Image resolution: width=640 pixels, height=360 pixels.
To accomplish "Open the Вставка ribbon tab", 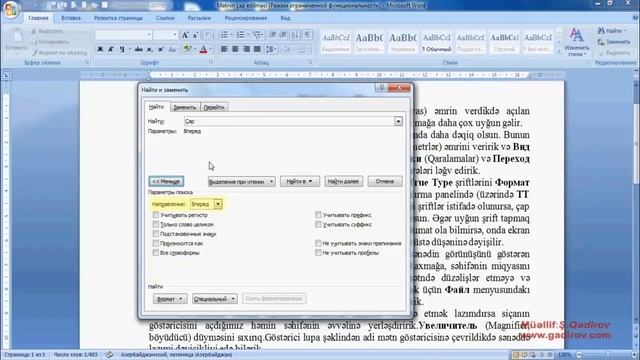I will [x=71, y=18].
